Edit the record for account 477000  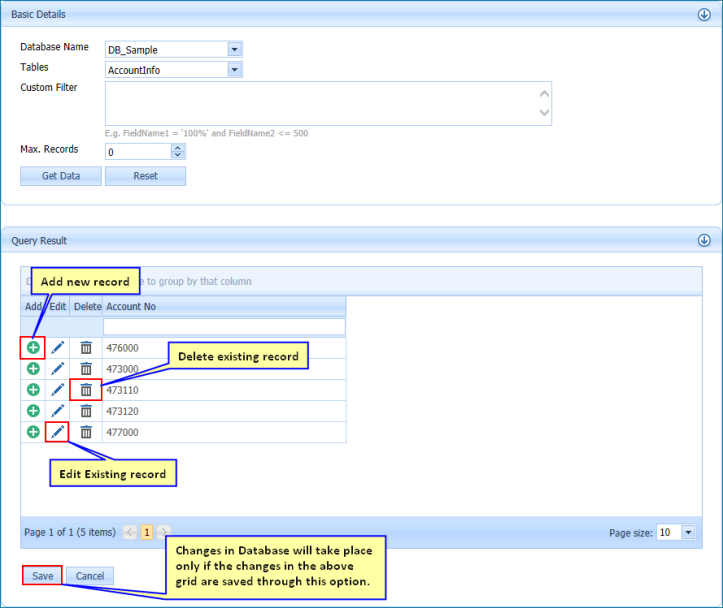pos(58,432)
